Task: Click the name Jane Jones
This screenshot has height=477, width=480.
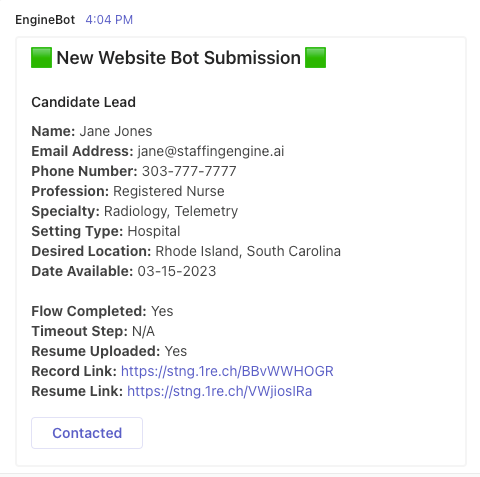Action: [116, 131]
